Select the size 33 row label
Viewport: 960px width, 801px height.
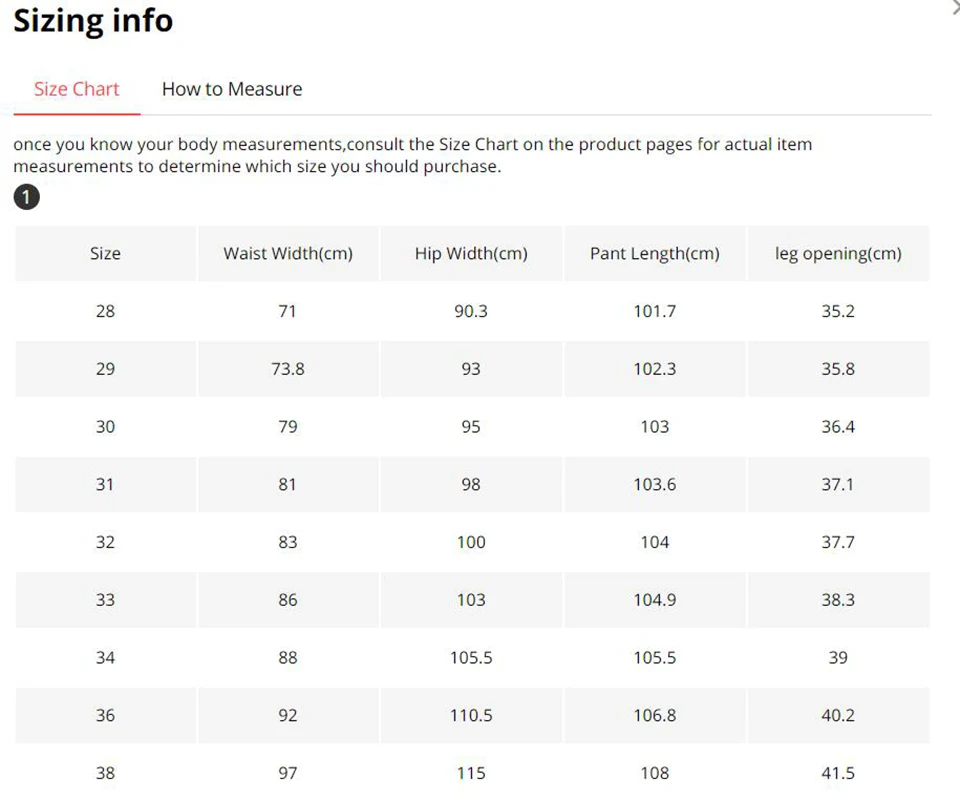105,600
